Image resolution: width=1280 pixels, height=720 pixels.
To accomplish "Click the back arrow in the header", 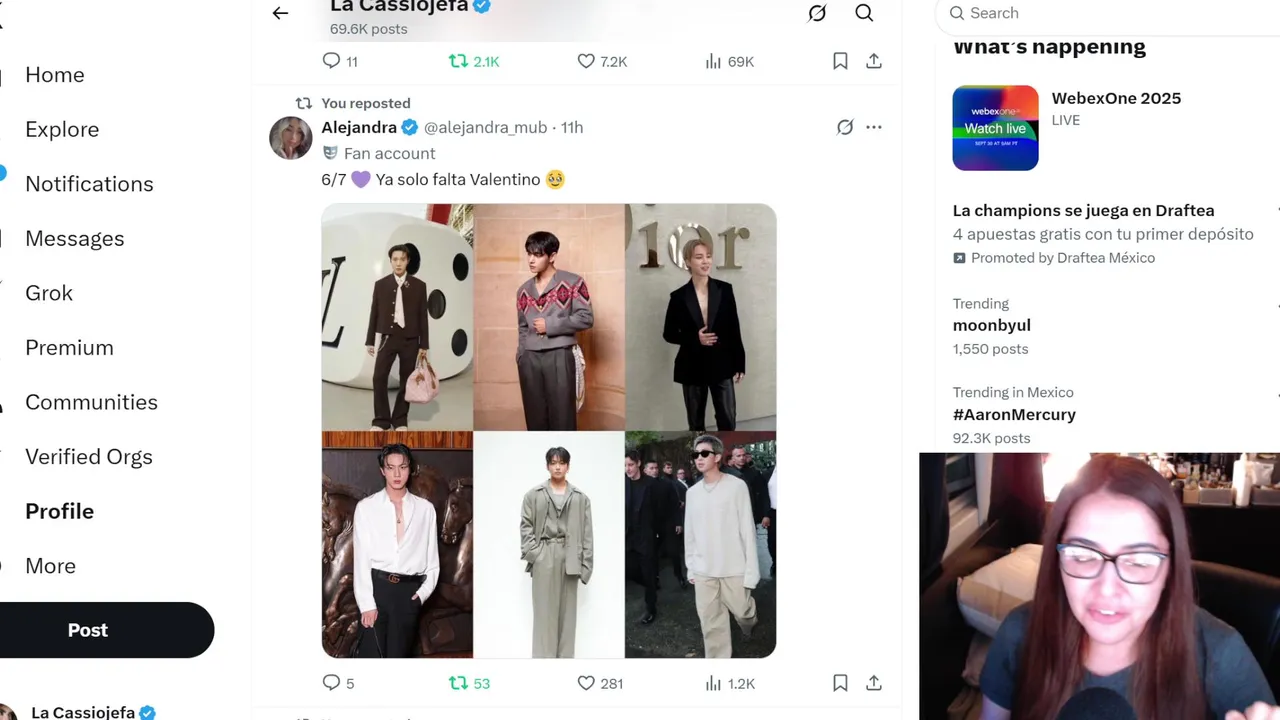I will [280, 13].
